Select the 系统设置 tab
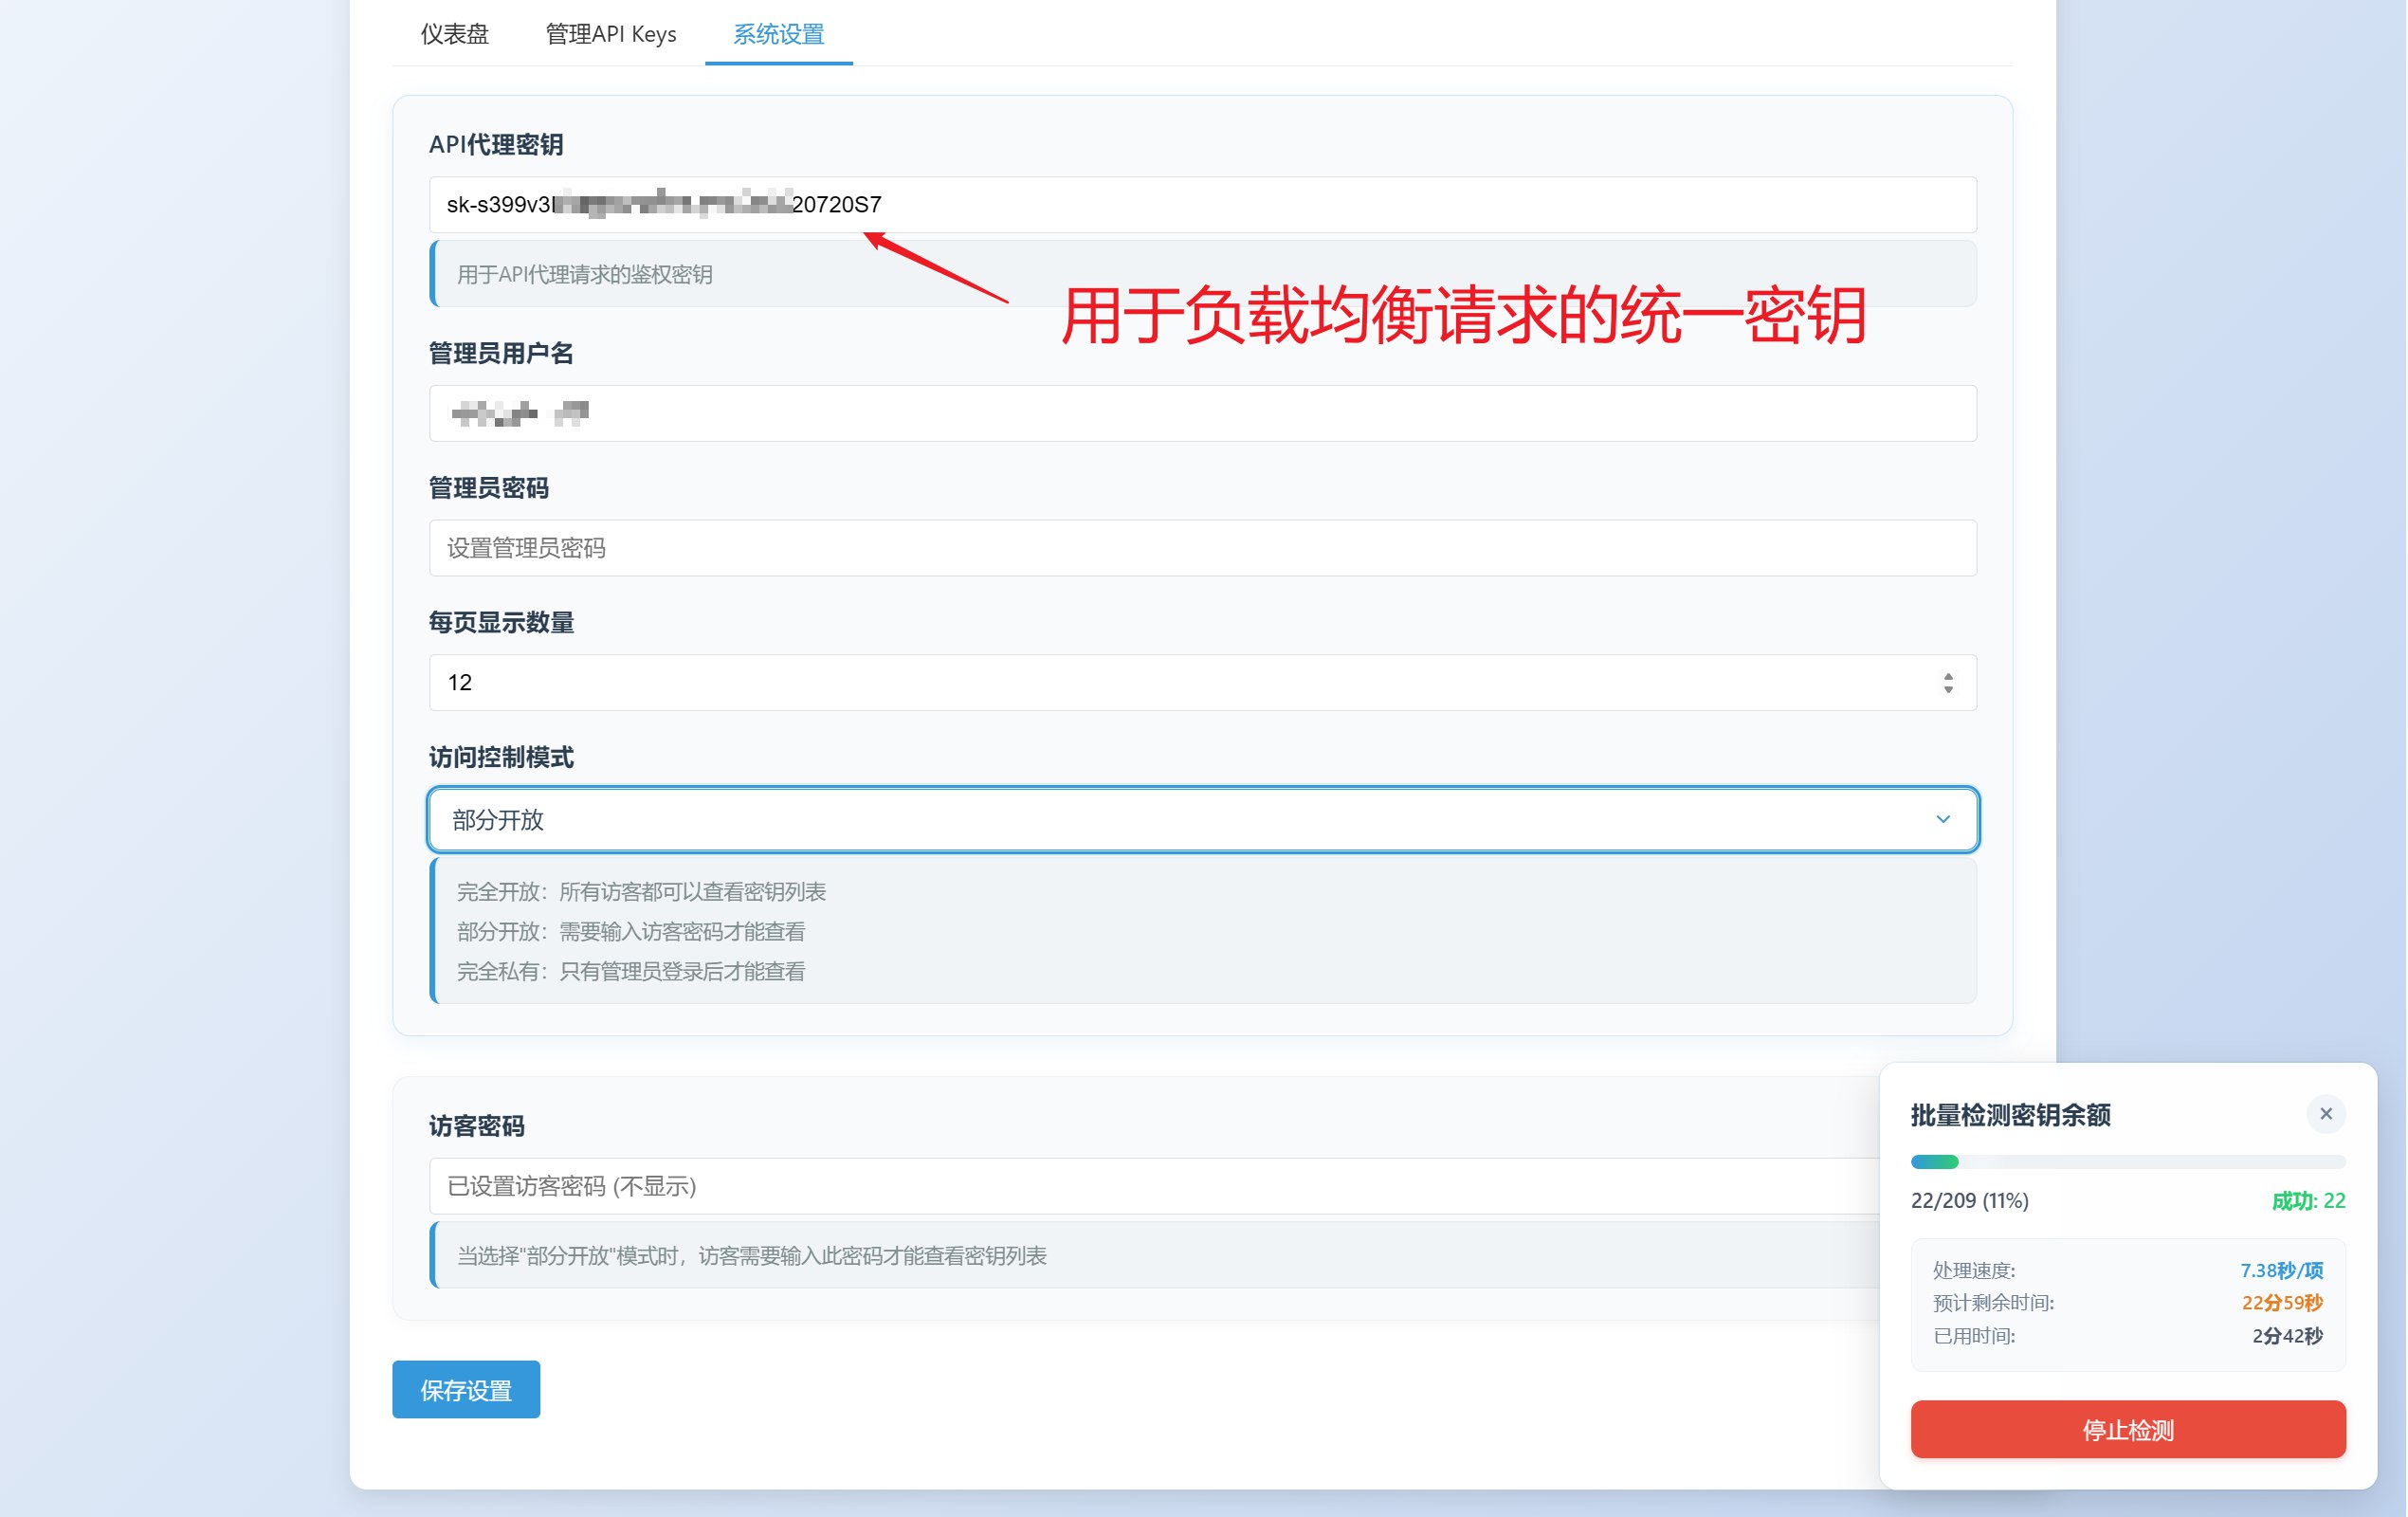2408x1517 pixels. [x=778, y=34]
